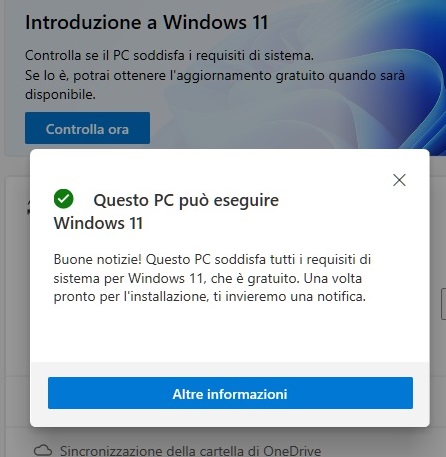Click the word "disponibile." under the heading
Image resolution: width=446 pixels, height=457 pixels.
point(60,94)
